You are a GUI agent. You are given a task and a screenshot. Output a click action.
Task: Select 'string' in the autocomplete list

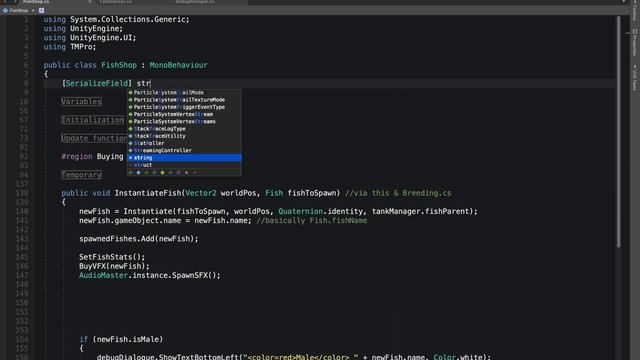coord(184,158)
